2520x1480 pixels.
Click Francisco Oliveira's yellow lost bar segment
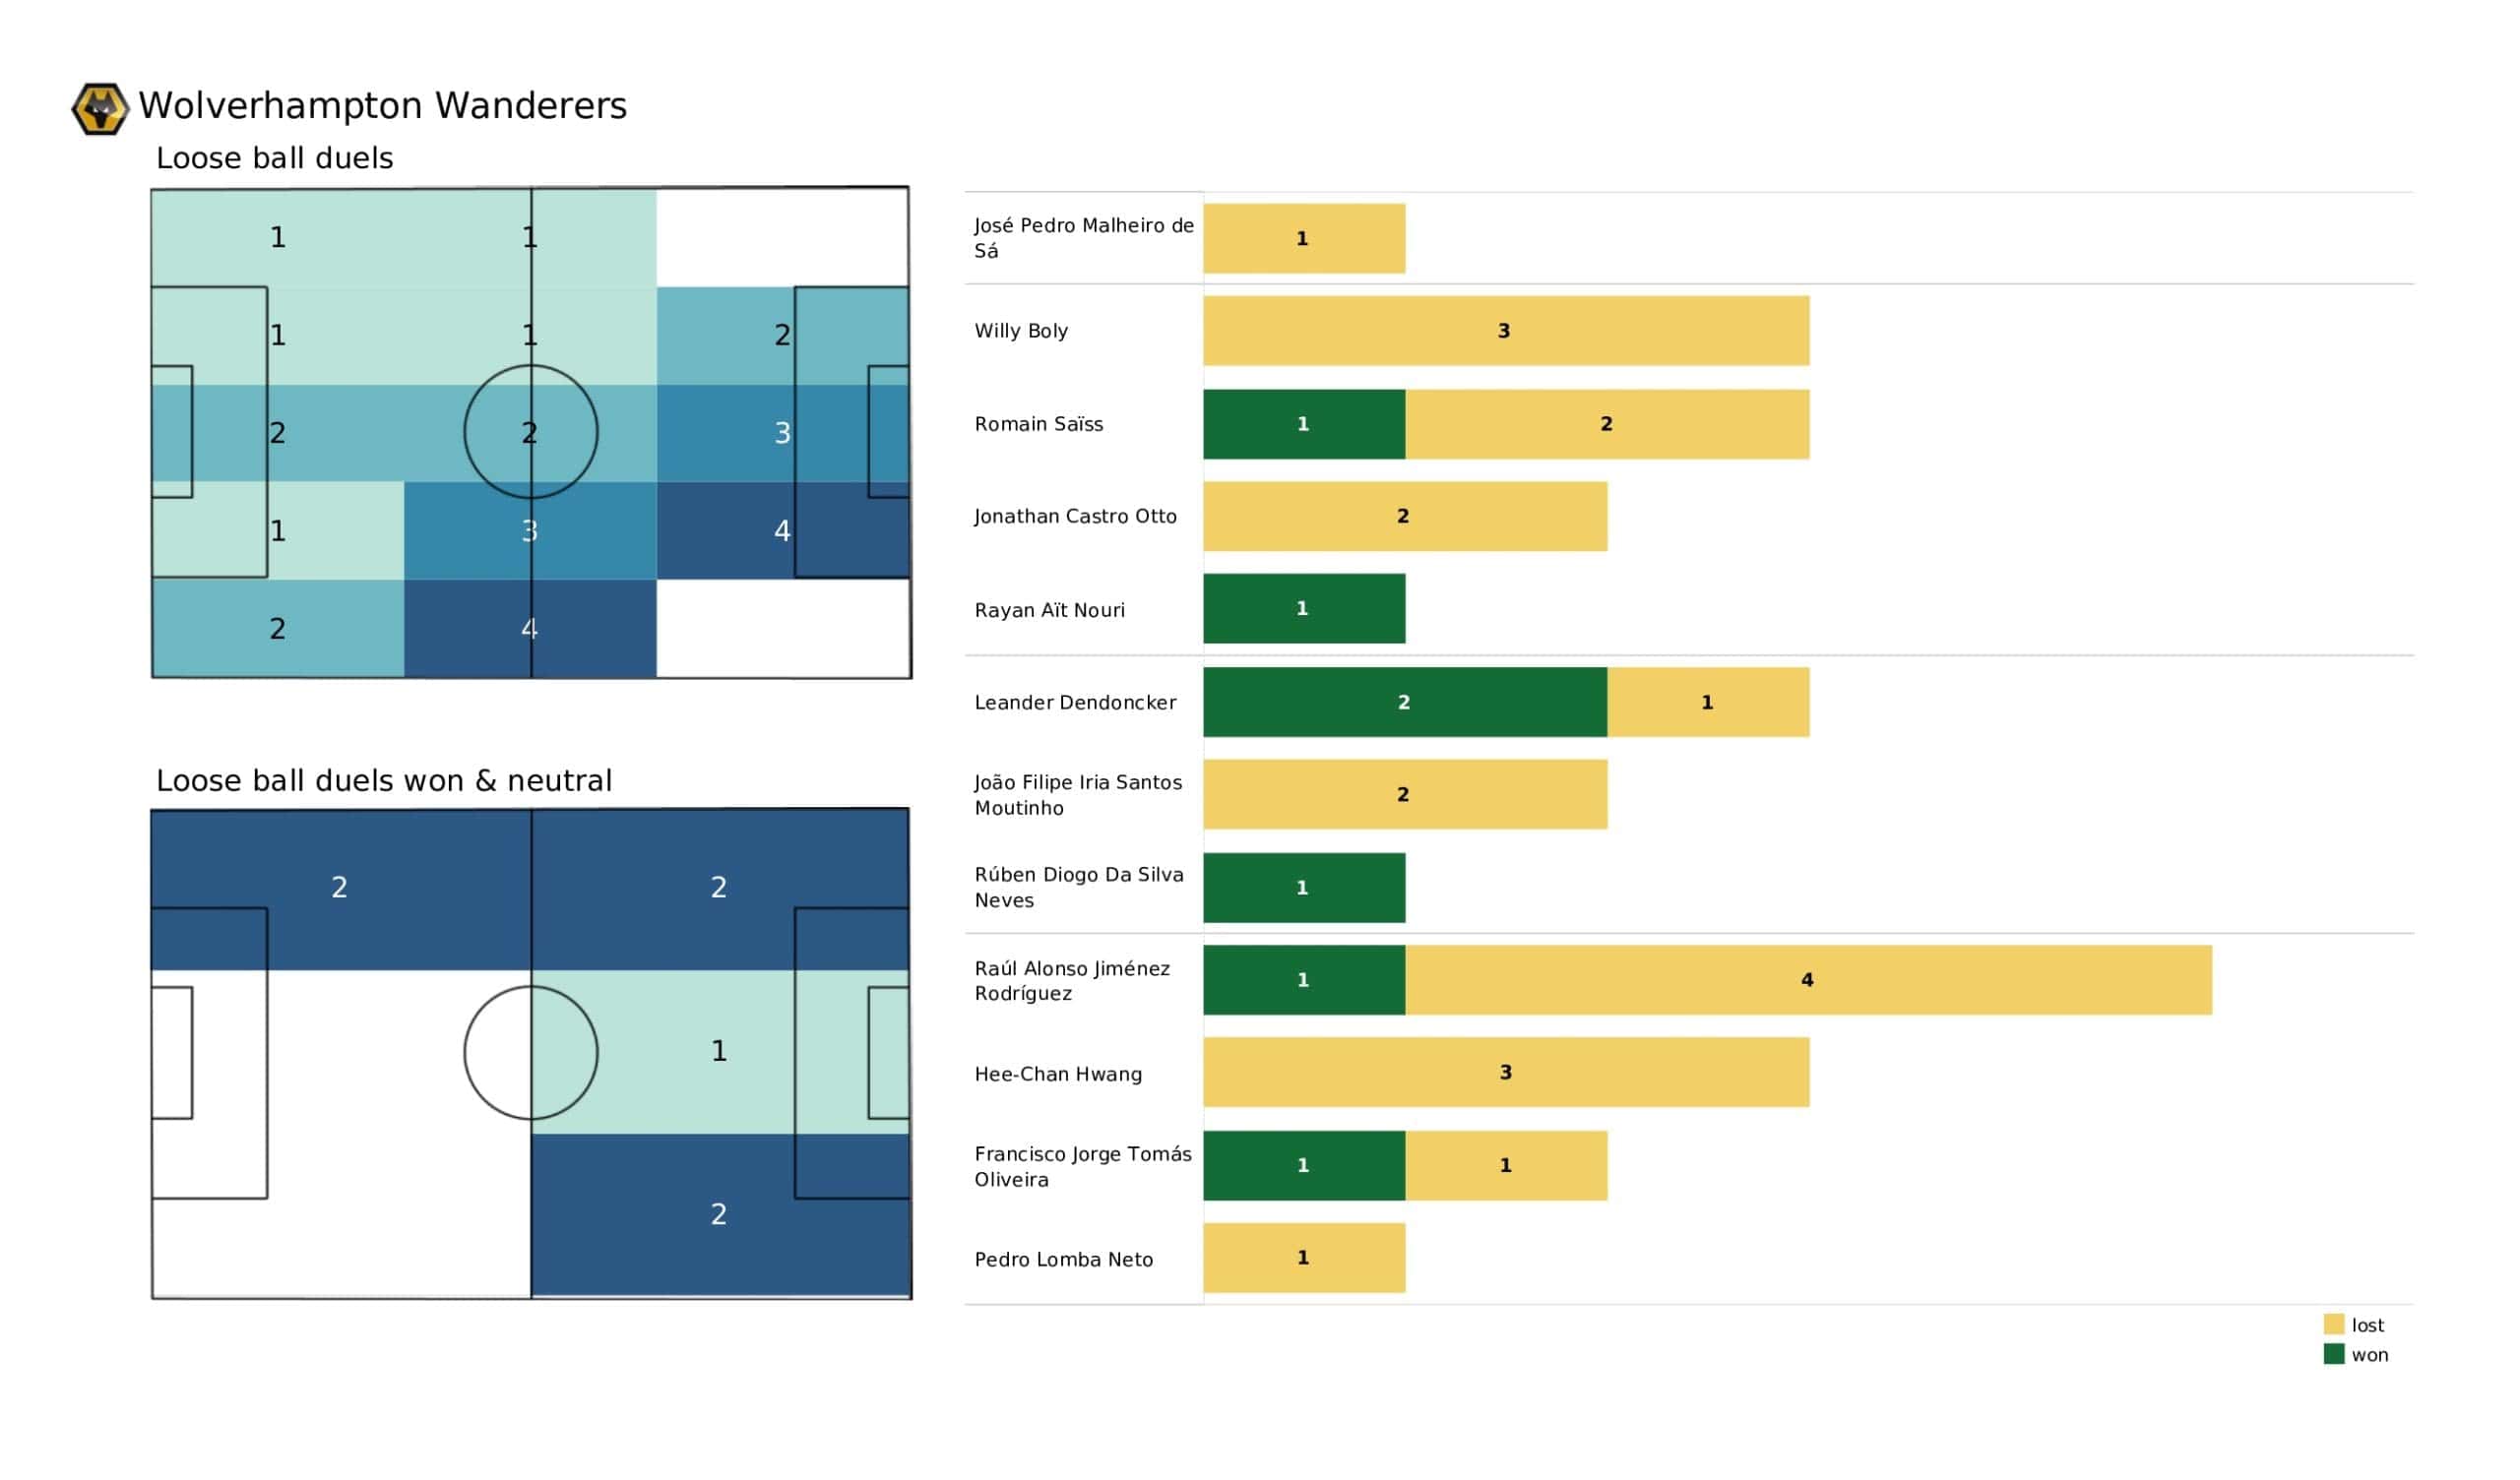coord(1505,1165)
